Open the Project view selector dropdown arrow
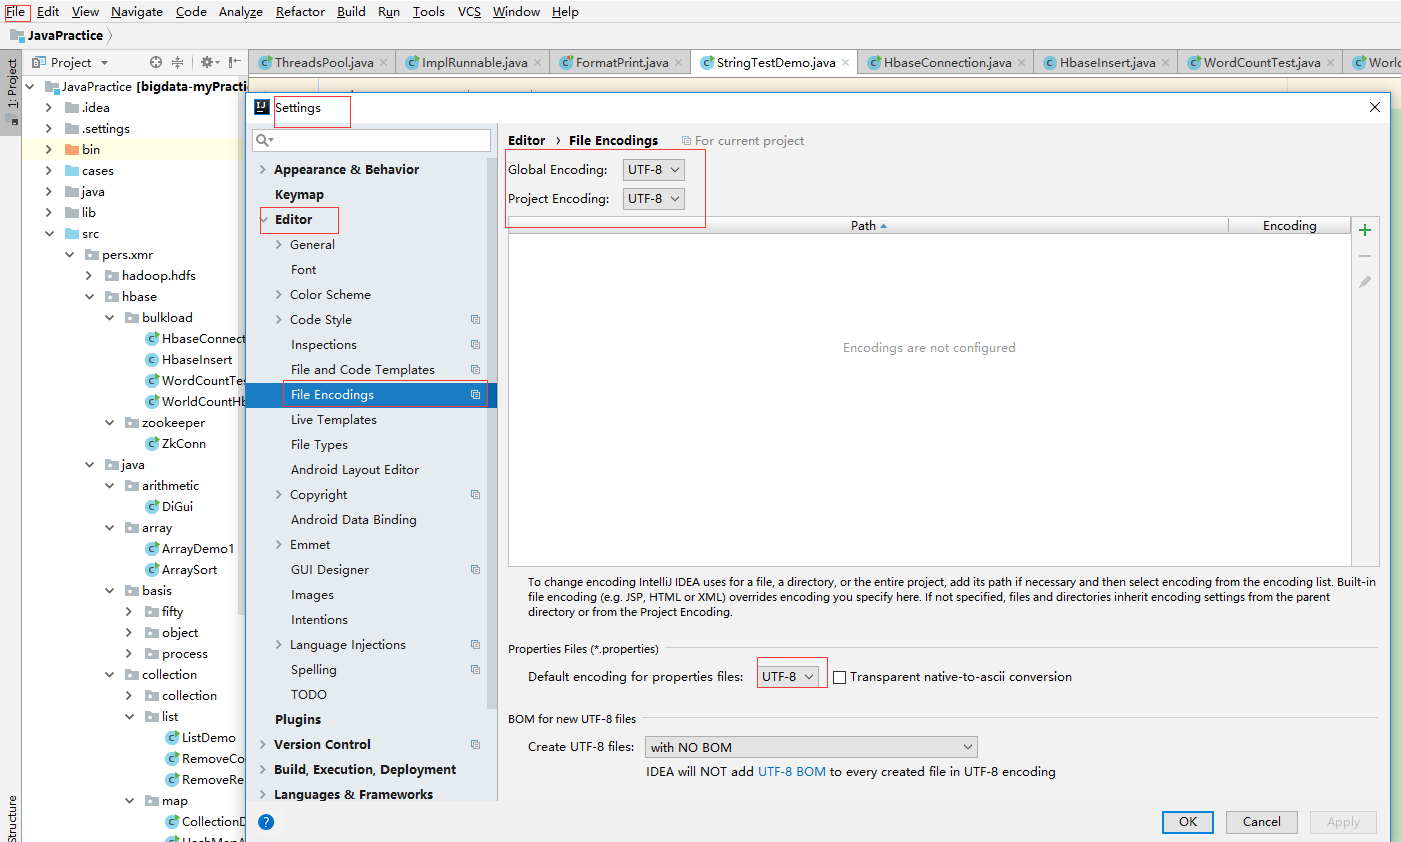The width and height of the screenshot is (1401, 842). pos(104,63)
